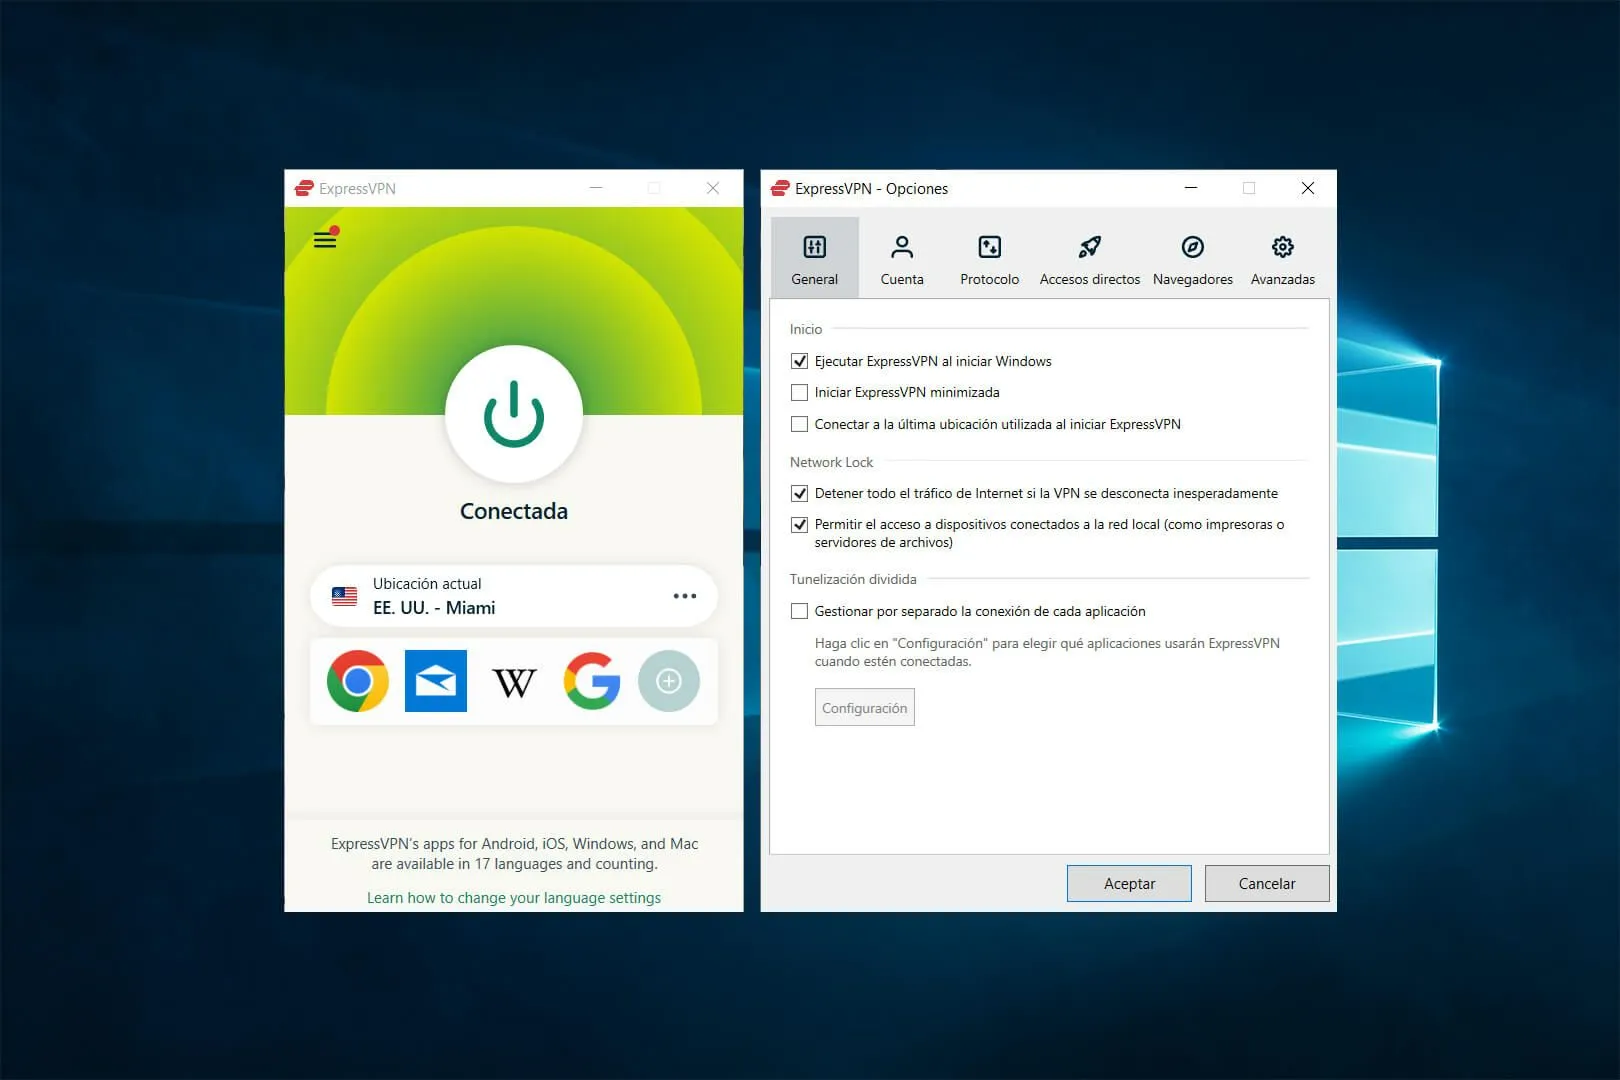Minimize the Opciones window
Viewport: 1620px width, 1080px height.
tap(1191, 188)
